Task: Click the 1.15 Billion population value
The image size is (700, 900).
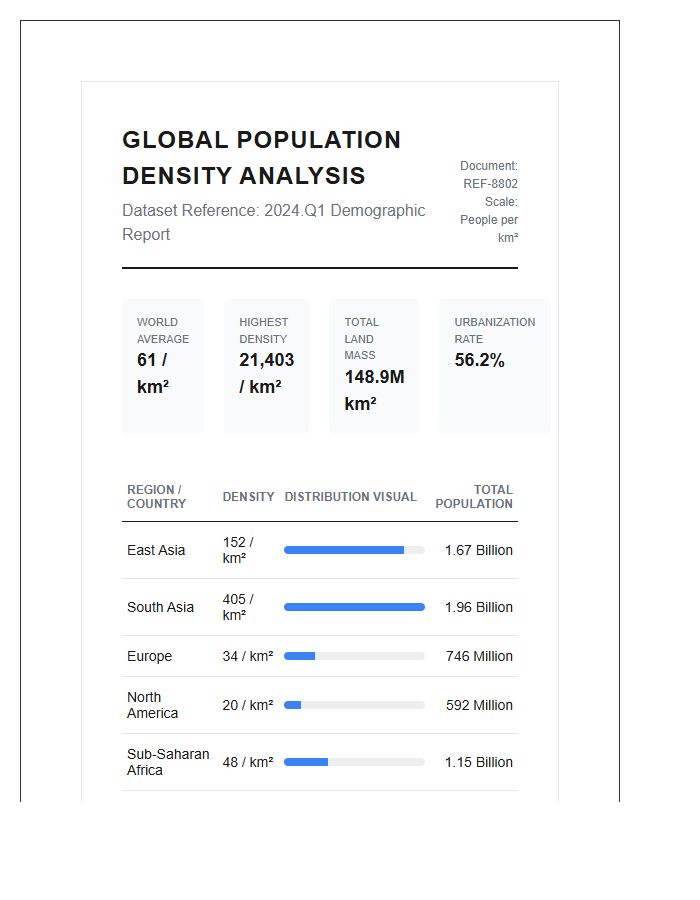Action: (x=479, y=762)
